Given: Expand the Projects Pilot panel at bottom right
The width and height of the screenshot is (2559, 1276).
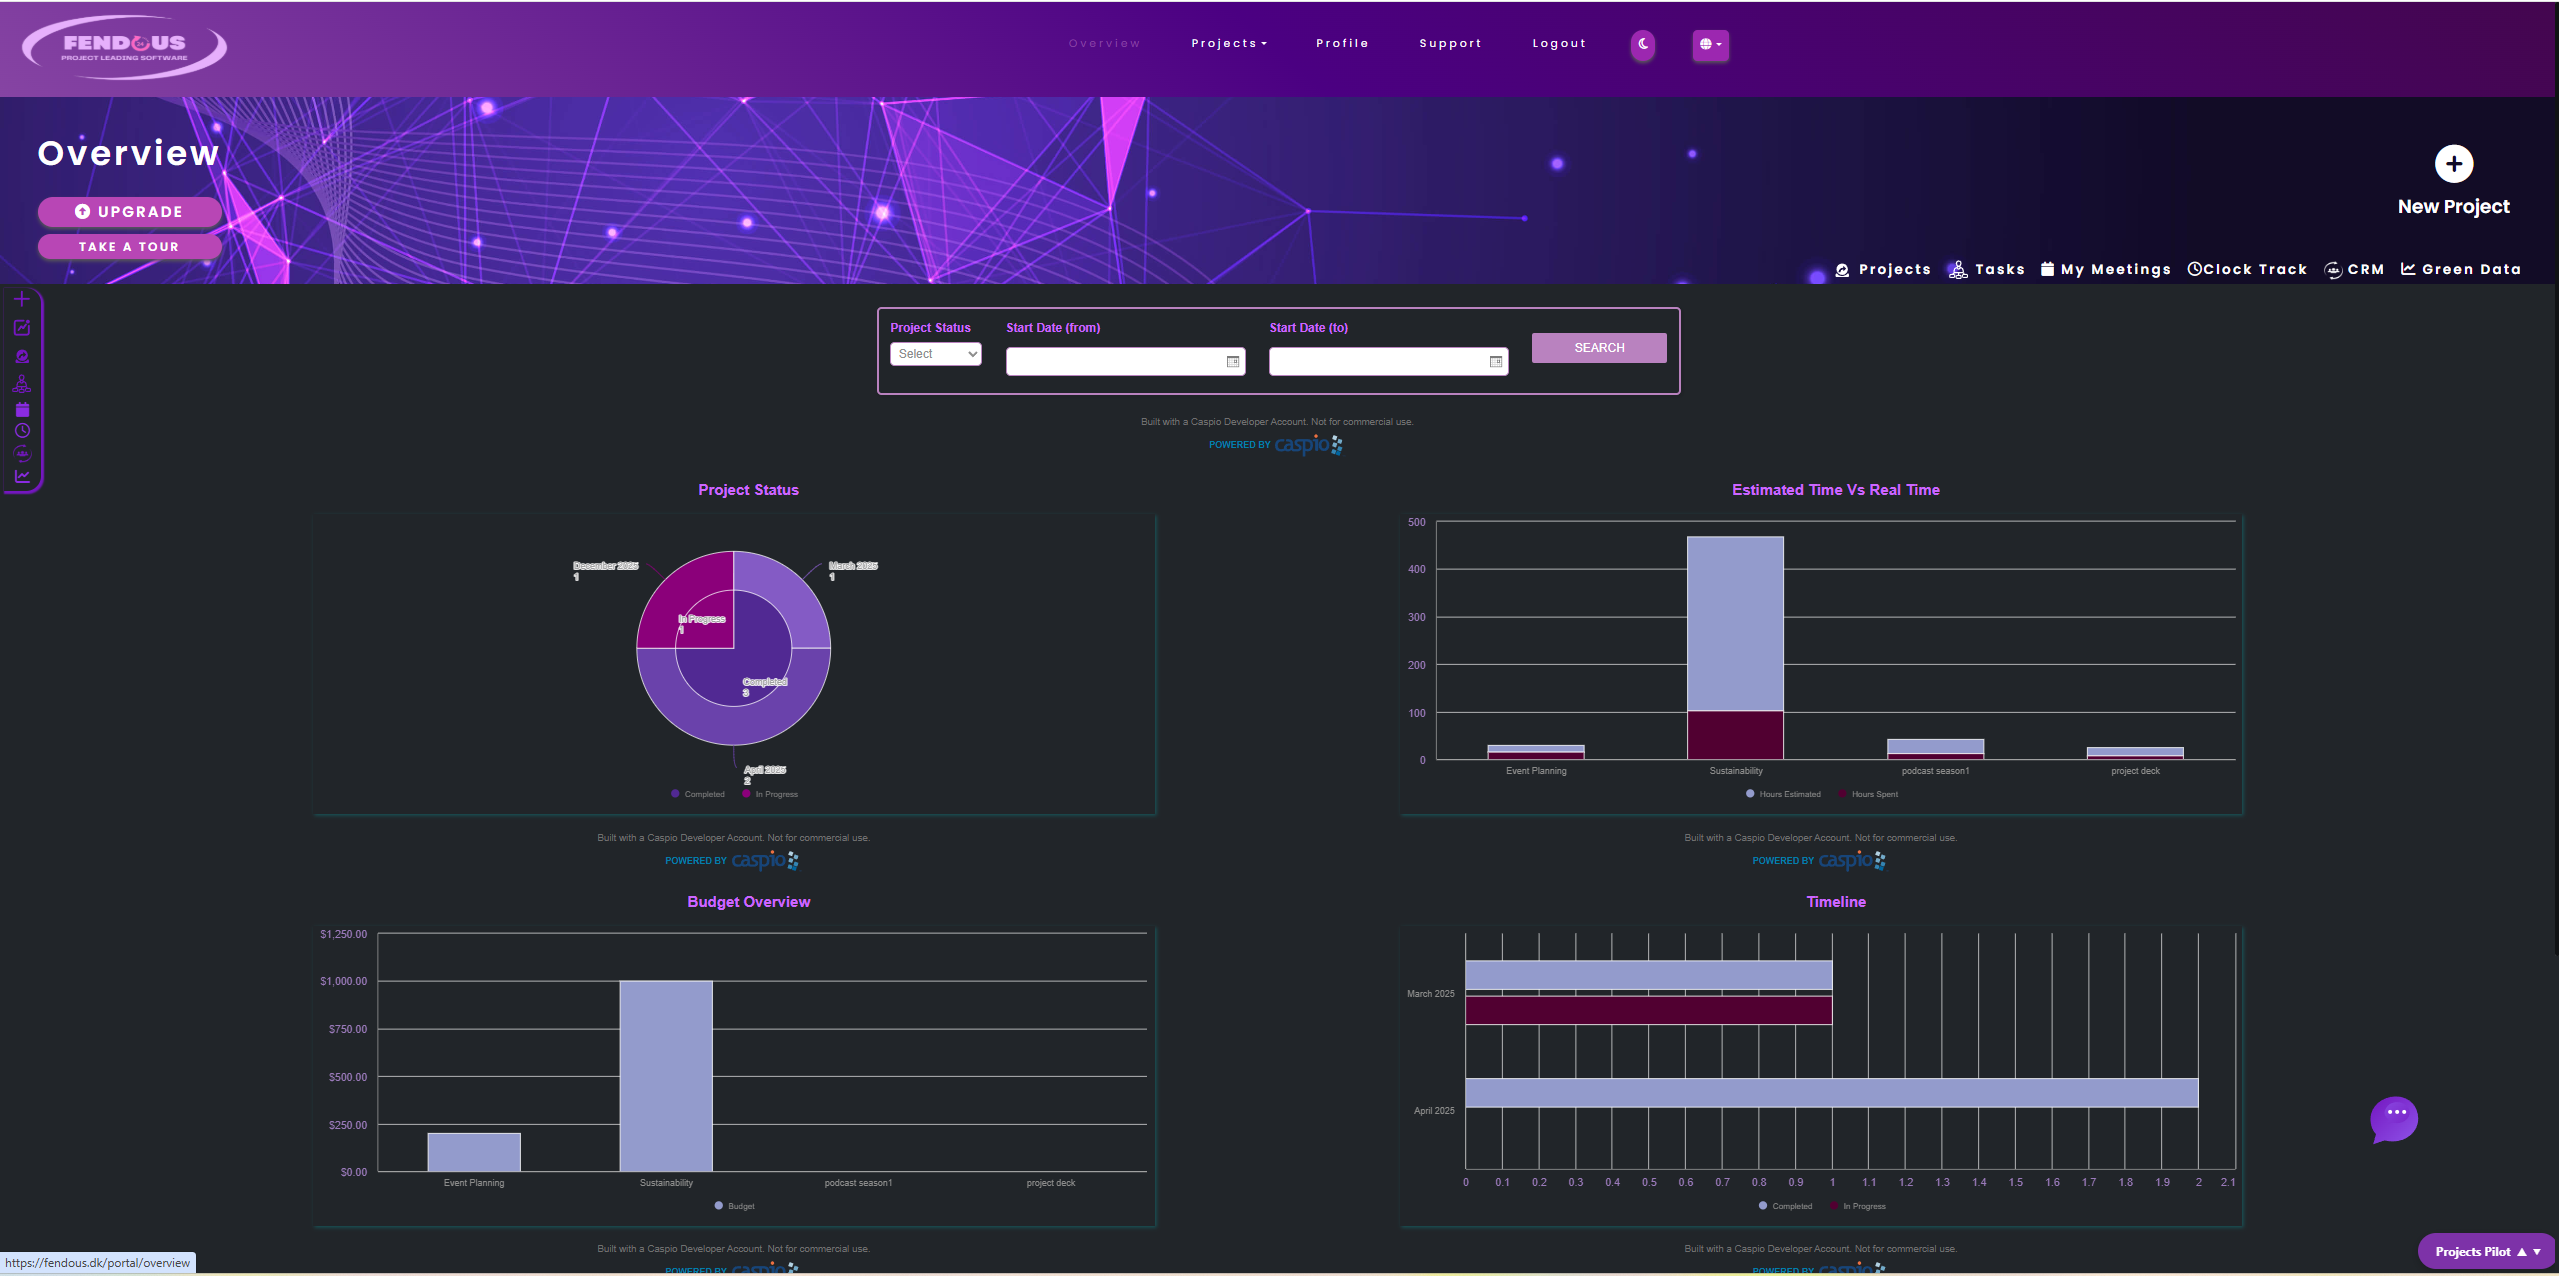Looking at the screenshot, I should (x=2485, y=1251).
